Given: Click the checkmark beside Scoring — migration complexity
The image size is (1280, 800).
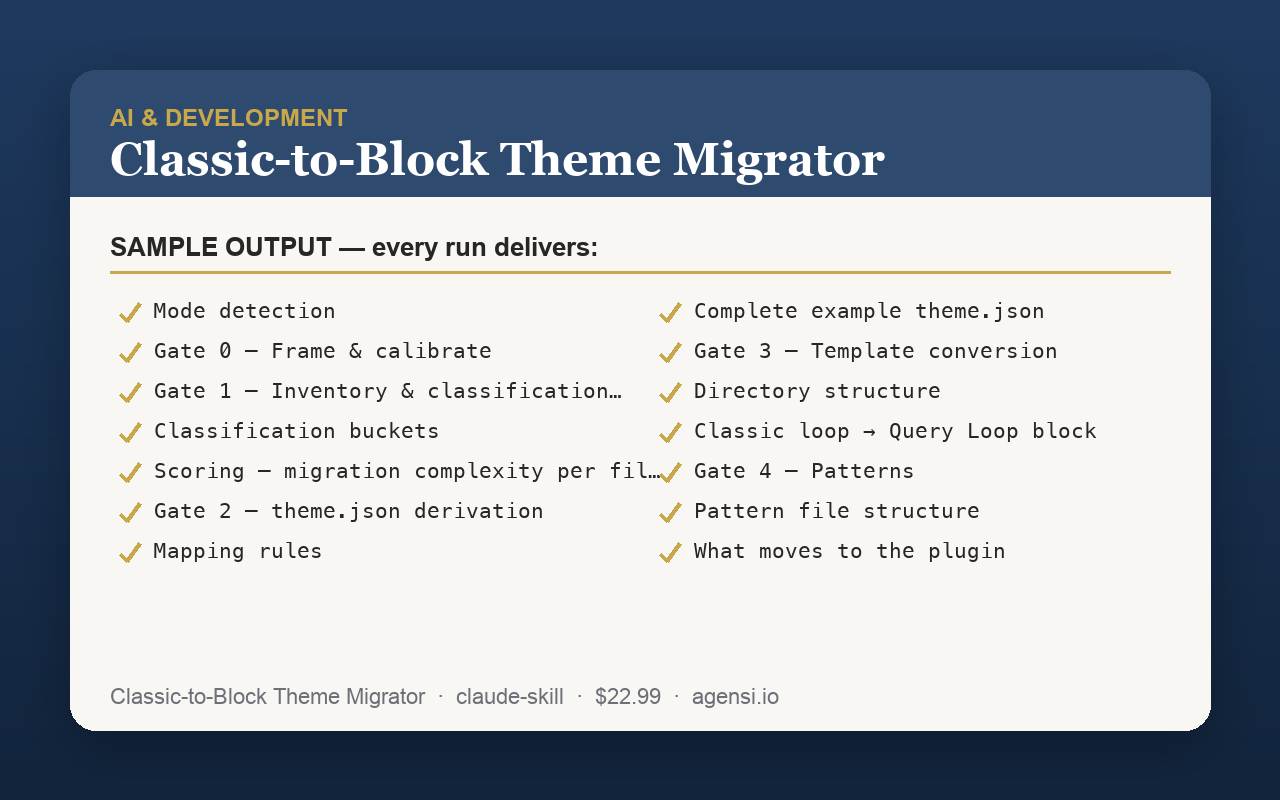Looking at the screenshot, I should click(x=130, y=473).
